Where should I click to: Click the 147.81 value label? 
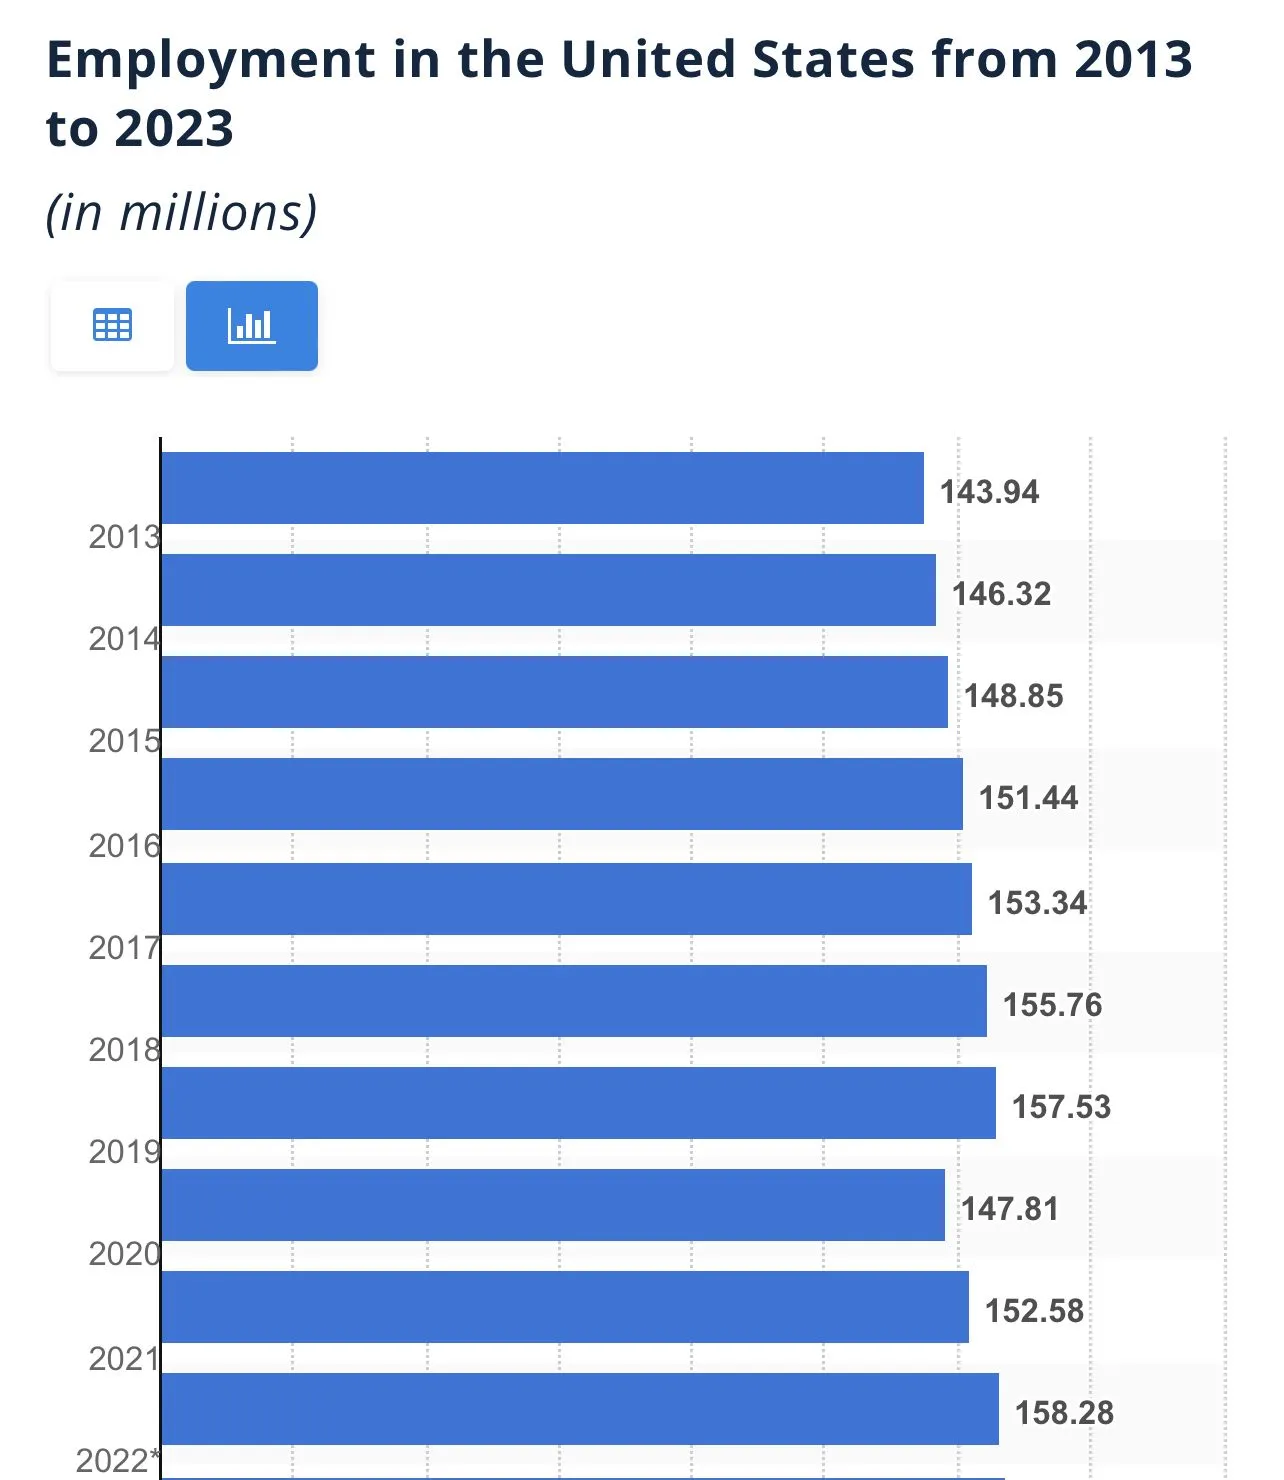tap(1009, 1209)
